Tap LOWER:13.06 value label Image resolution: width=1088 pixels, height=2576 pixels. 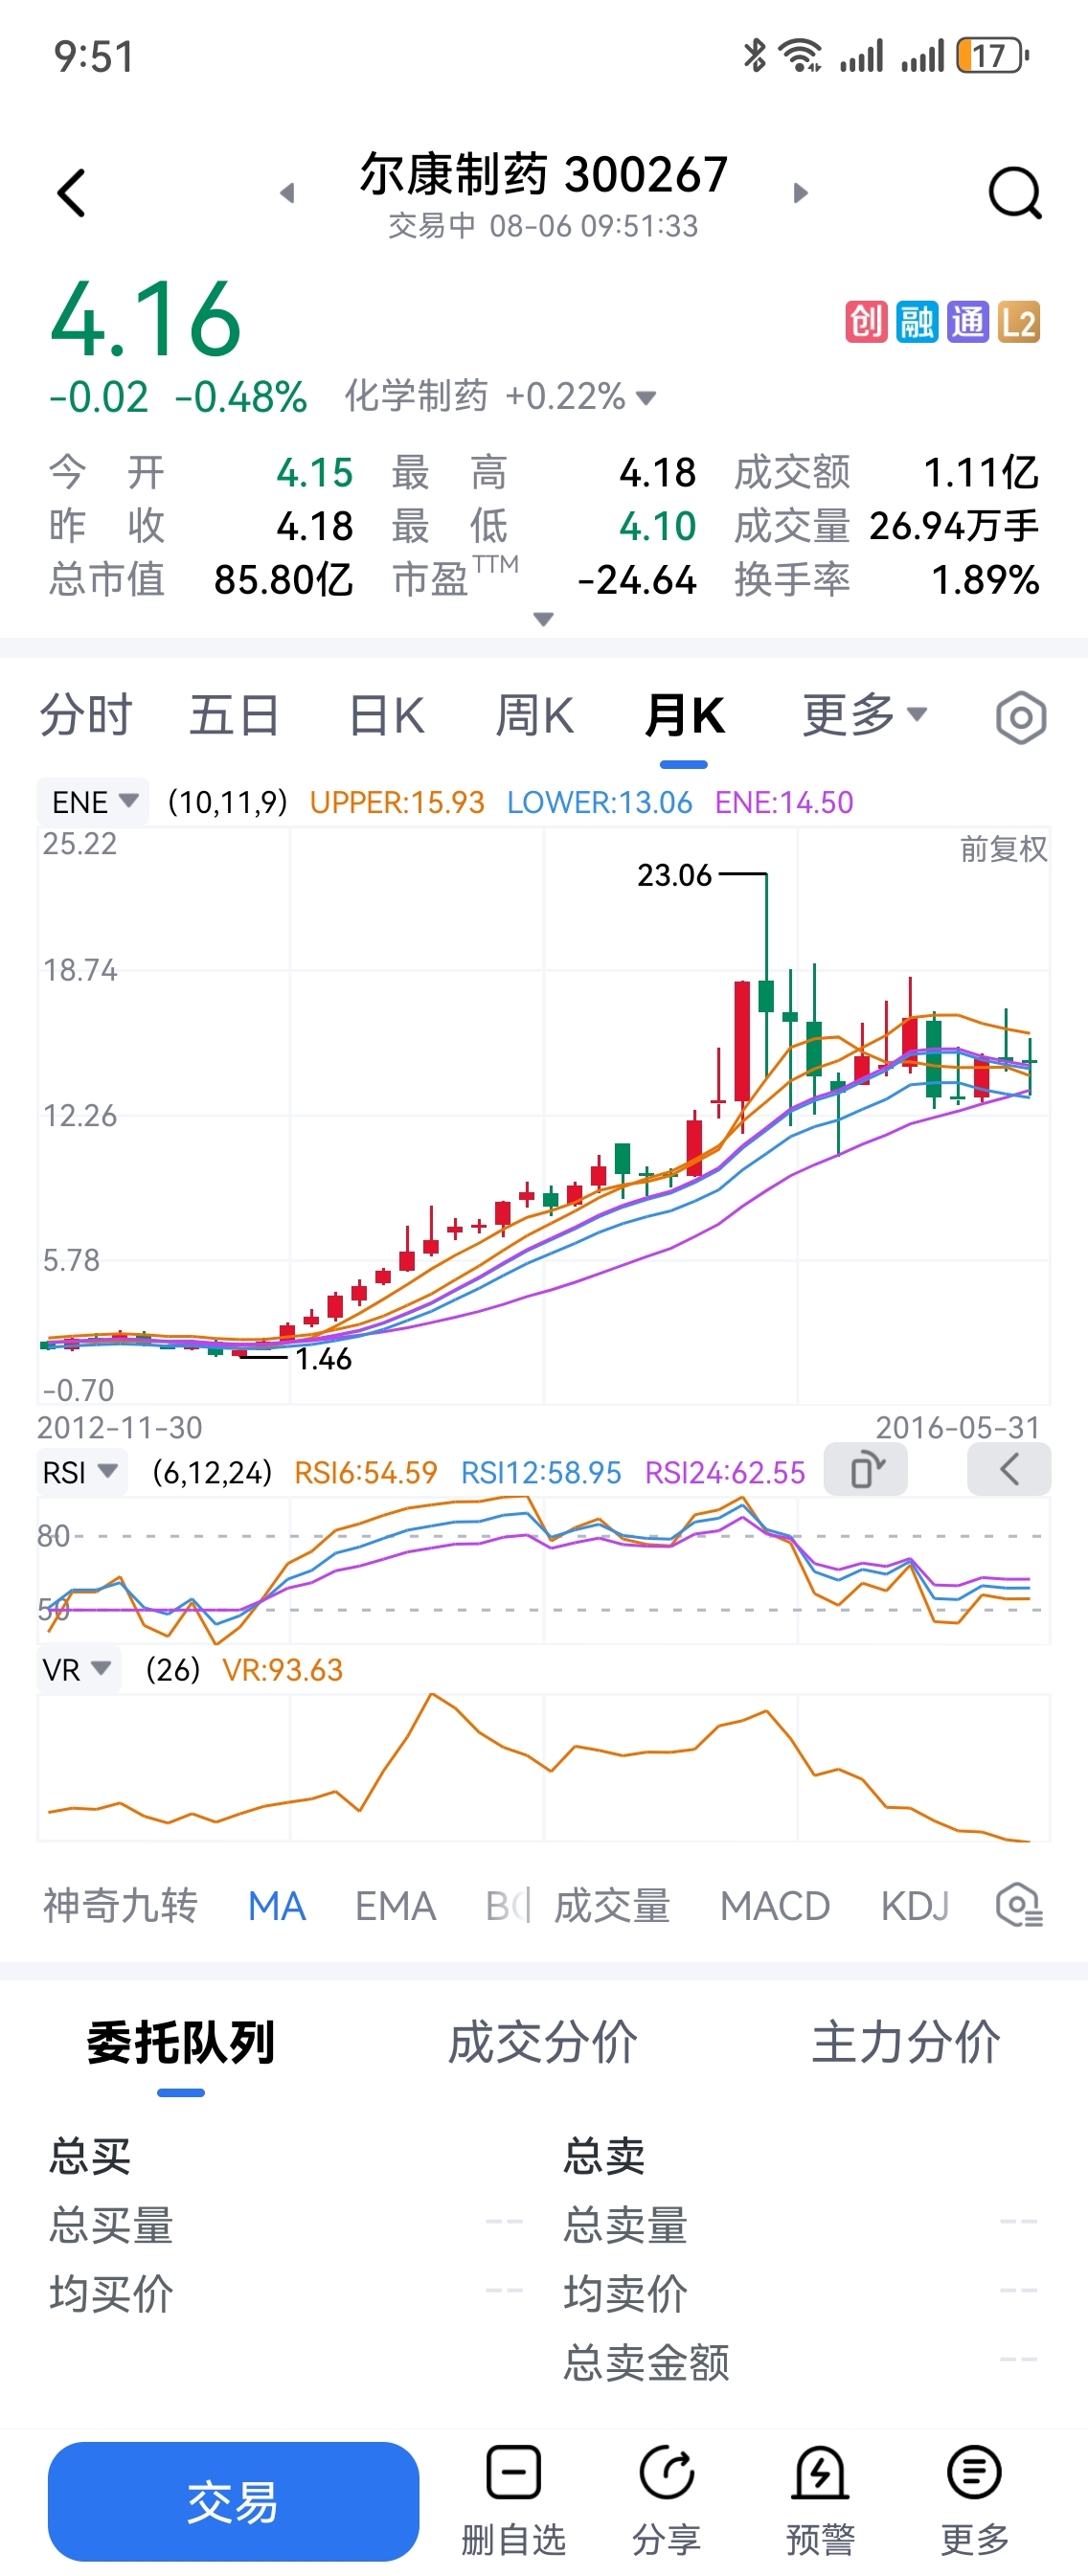tap(599, 802)
